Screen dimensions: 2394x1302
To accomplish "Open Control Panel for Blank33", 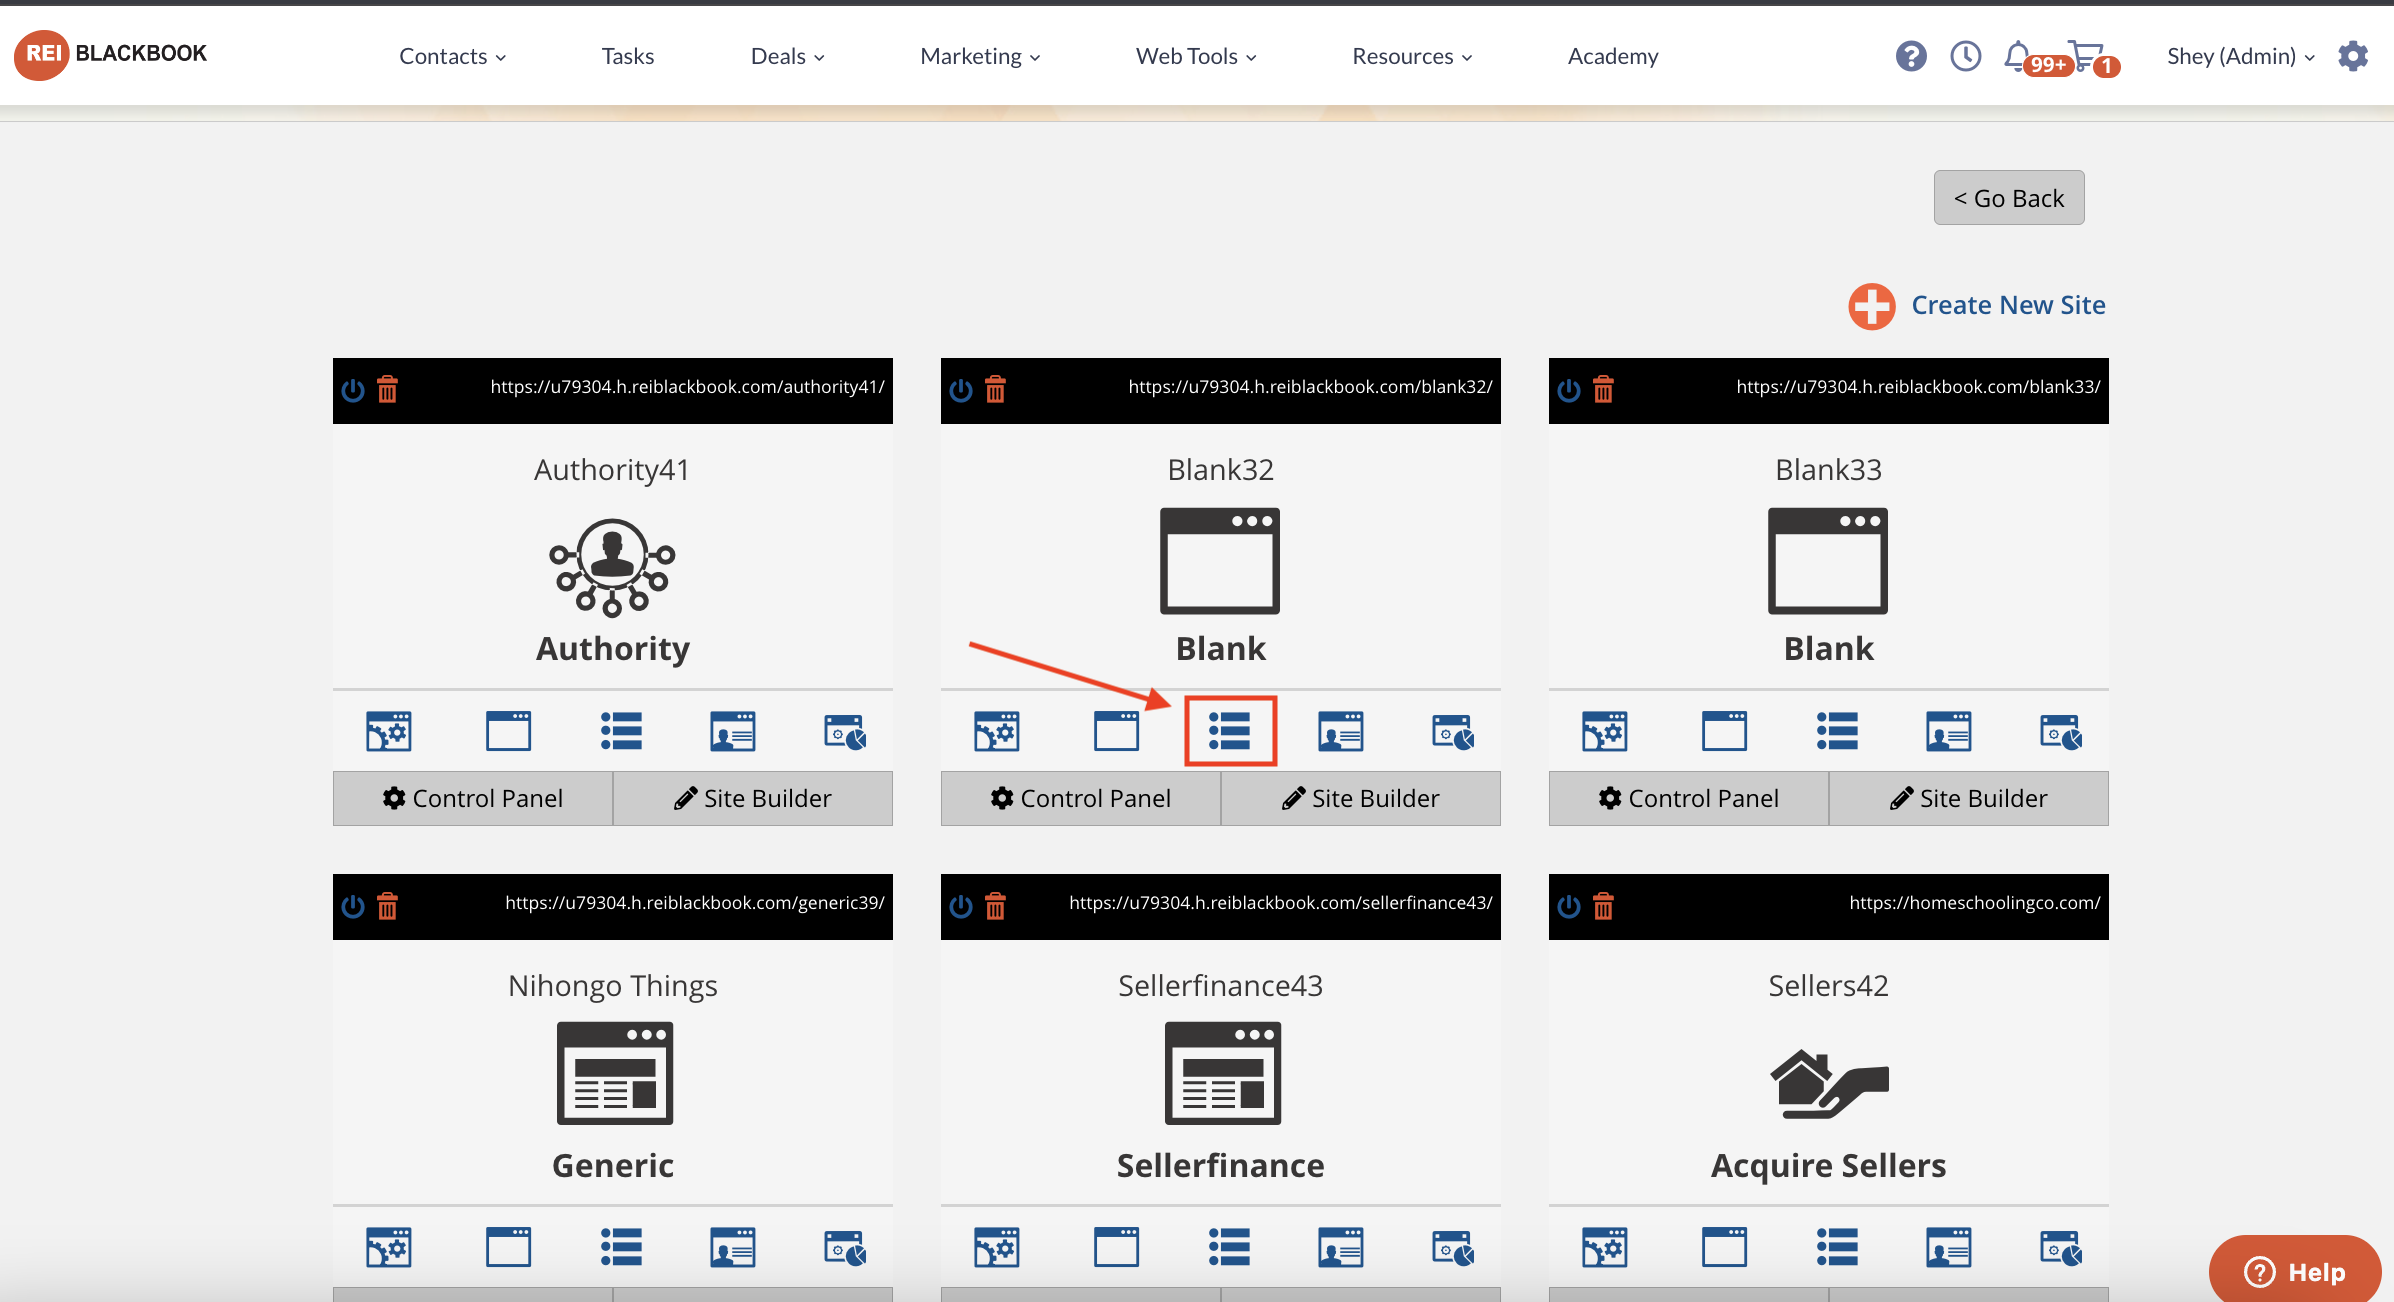I will tap(1689, 798).
